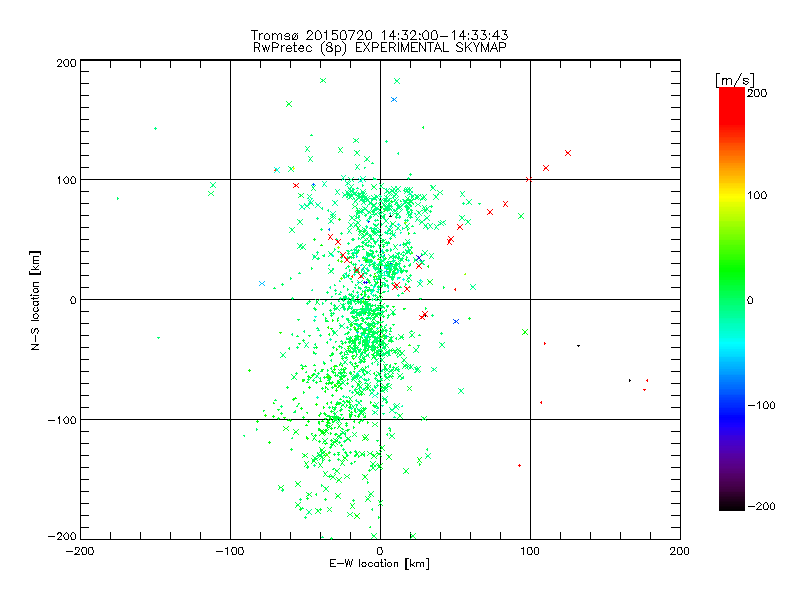Click the -200 tick label on E-W axis
This screenshot has width=800, height=600.
(x=80, y=551)
